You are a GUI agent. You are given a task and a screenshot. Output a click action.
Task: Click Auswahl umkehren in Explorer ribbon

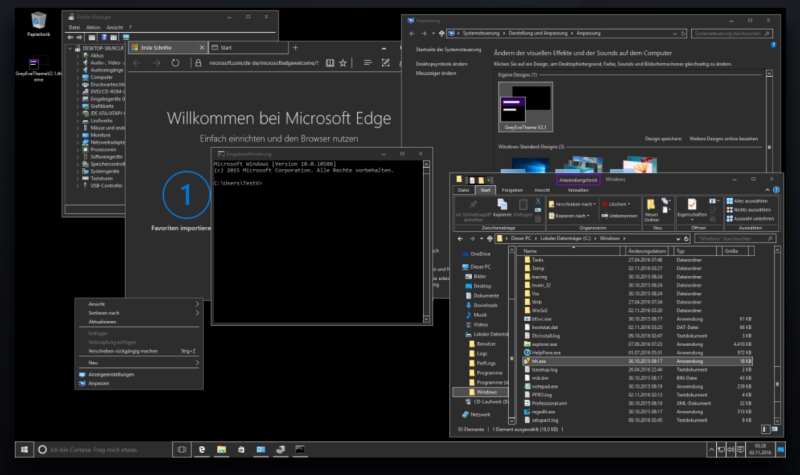tap(750, 218)
